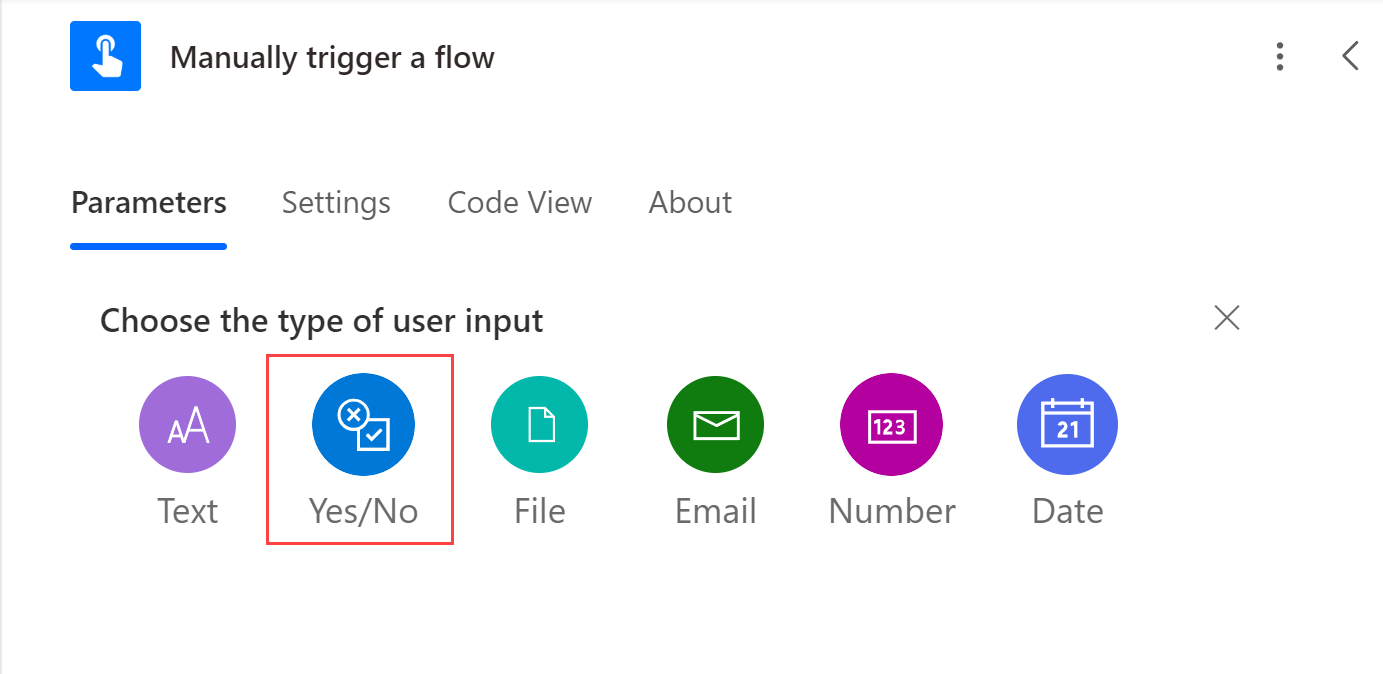
Task: Click the blue manual trigger hand icon
Action: point(105,56)
